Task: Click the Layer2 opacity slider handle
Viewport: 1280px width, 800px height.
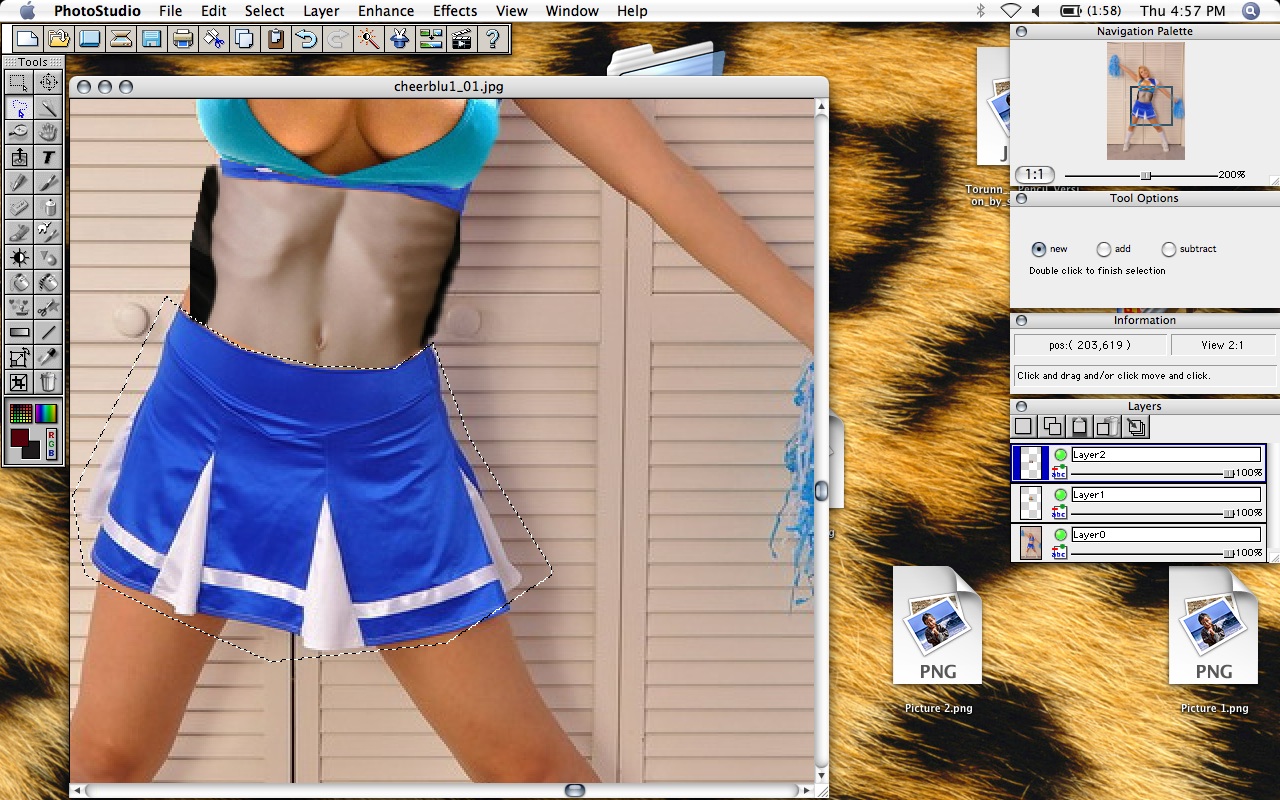Action: pos(1229,473)
